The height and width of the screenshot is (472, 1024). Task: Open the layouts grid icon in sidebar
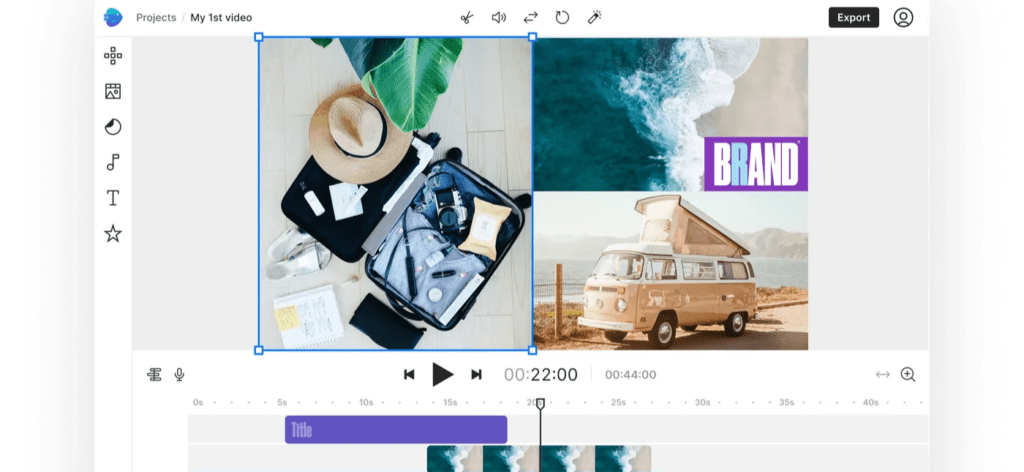[113, 56]
